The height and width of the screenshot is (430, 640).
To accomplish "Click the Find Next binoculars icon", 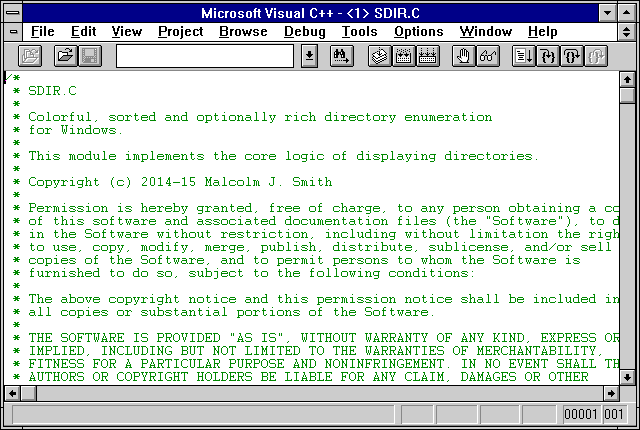I will coord(342,56).
